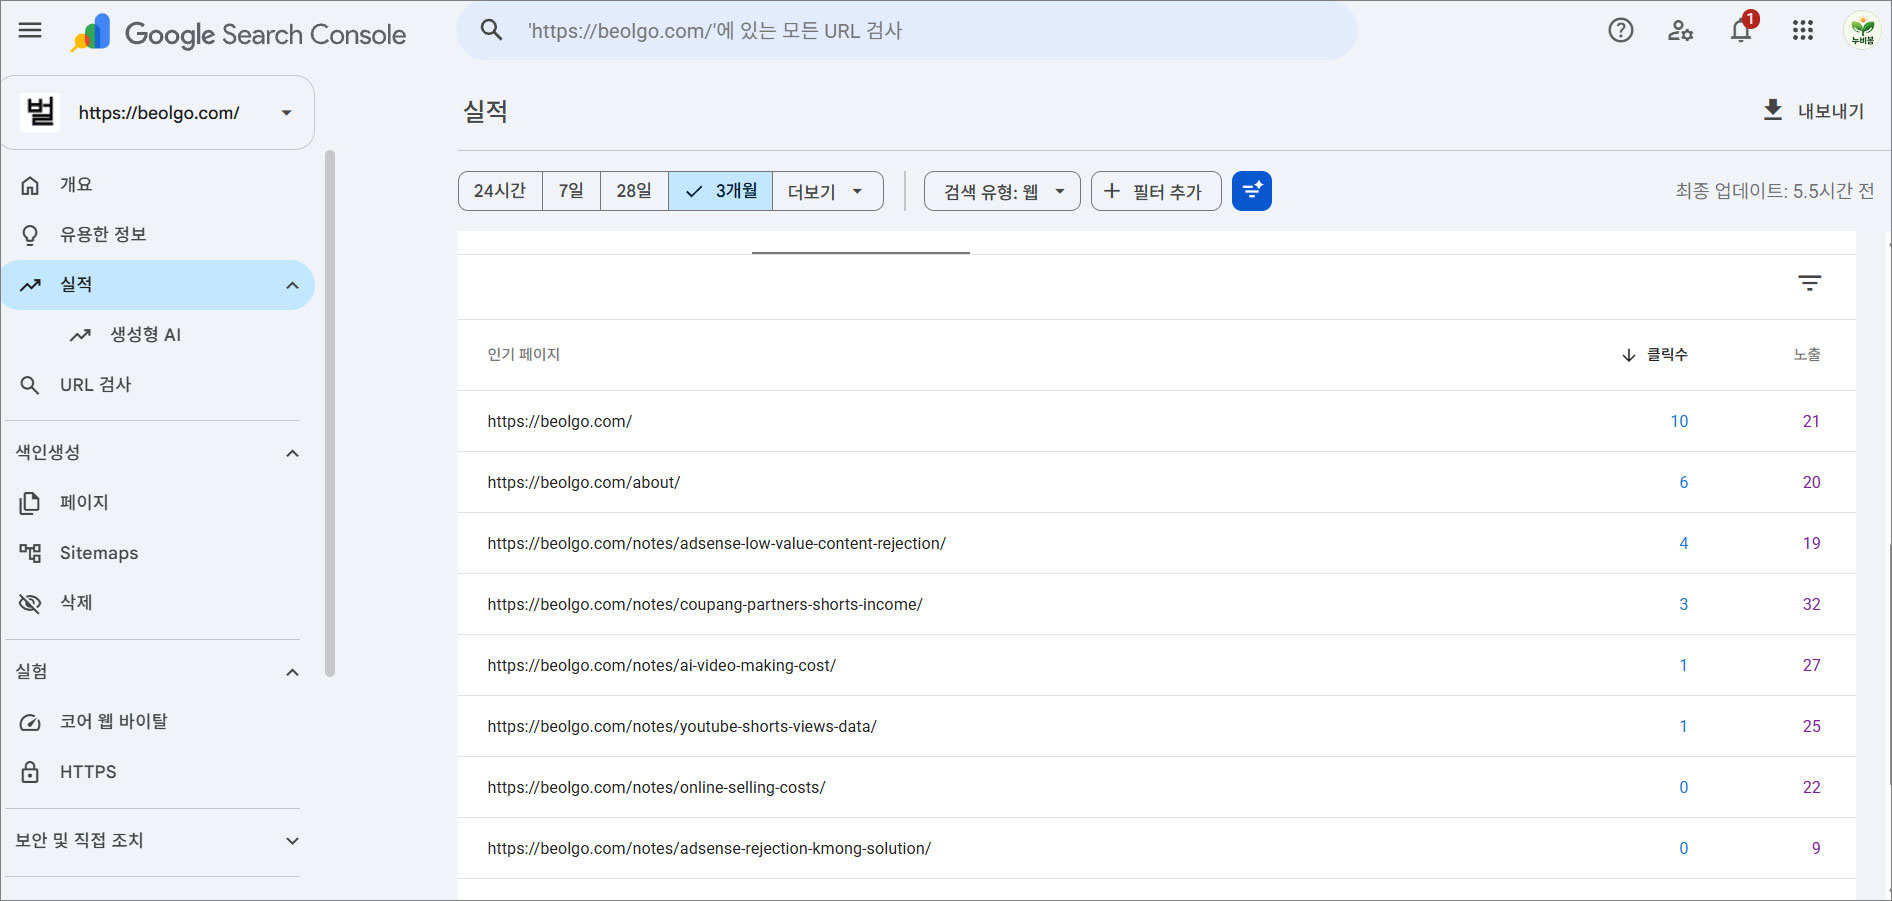Open the account profile avatar
This screenshot has width=1892, height=901.
click(x=1862, y=30)
